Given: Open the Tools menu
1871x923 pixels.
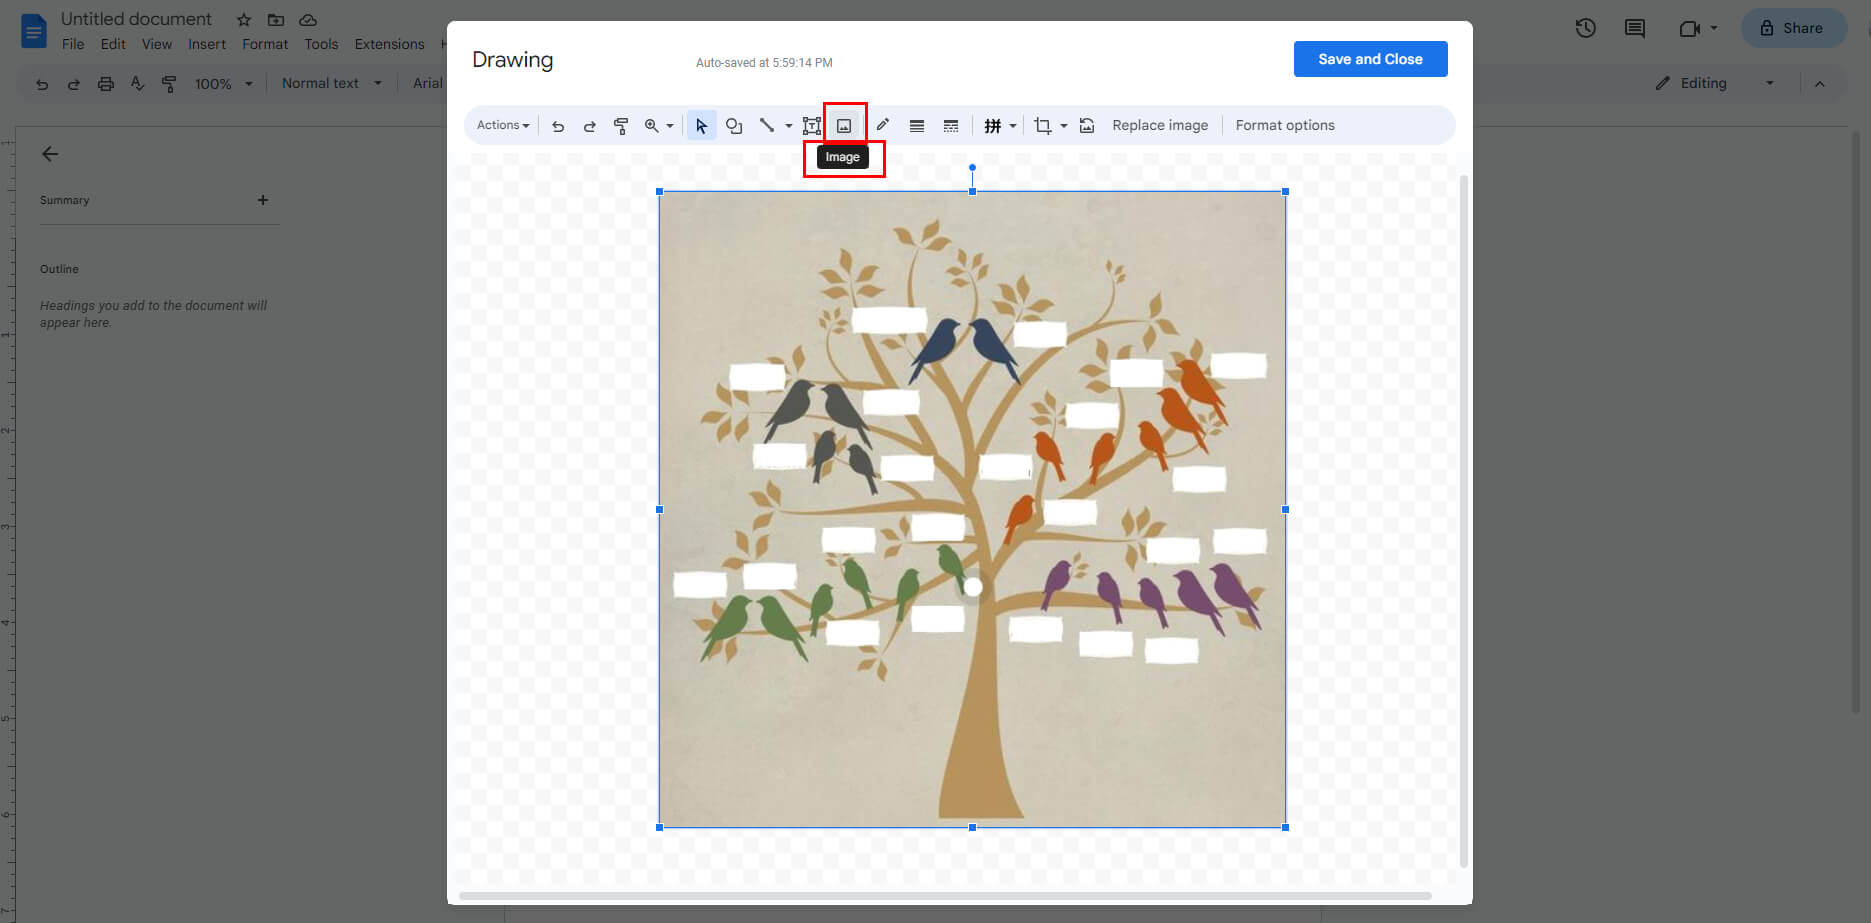Looking at the screenshot, I should (x=321, y=45).
